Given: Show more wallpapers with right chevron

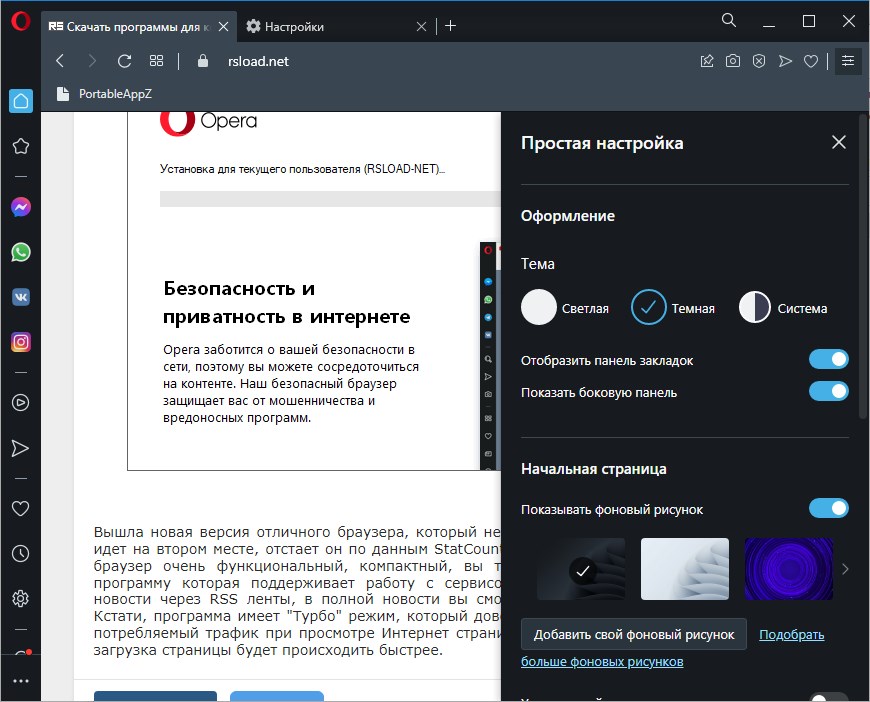Looking at the screenshot, I should (x=845, y=569).
